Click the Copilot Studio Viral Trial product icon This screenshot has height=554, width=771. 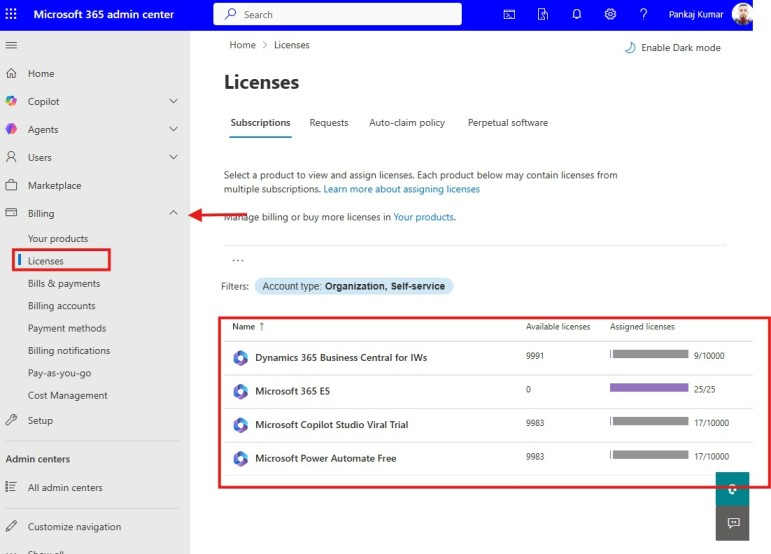click(x=240, y=425)
